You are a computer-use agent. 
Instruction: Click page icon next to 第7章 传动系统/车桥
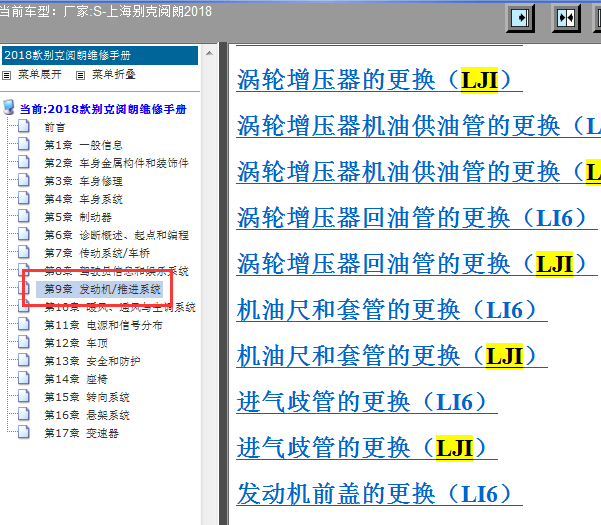point(24,252)
